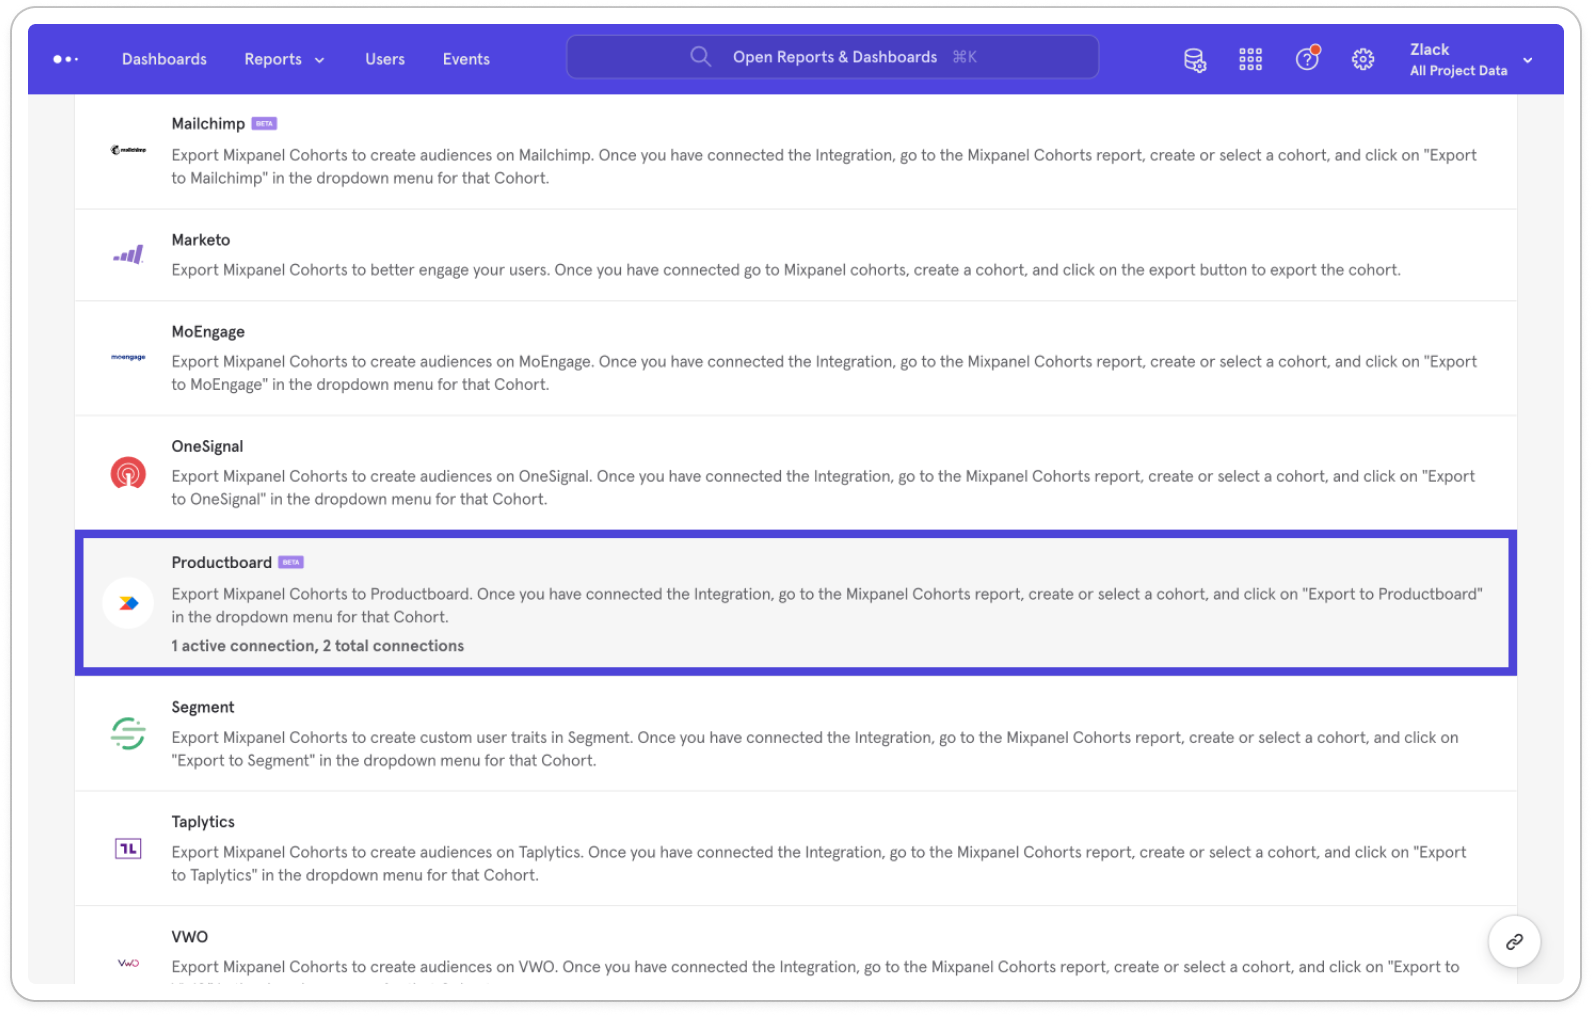The width and height of the screenshot is (1592, 1016).
Task: Click the Productboard description text
Action: (827, 605)
